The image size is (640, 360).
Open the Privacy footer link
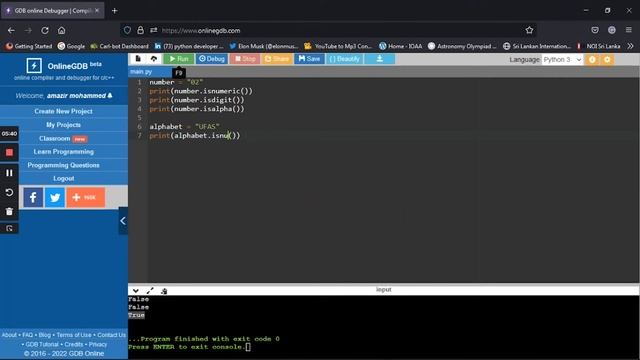pos(98,344)
